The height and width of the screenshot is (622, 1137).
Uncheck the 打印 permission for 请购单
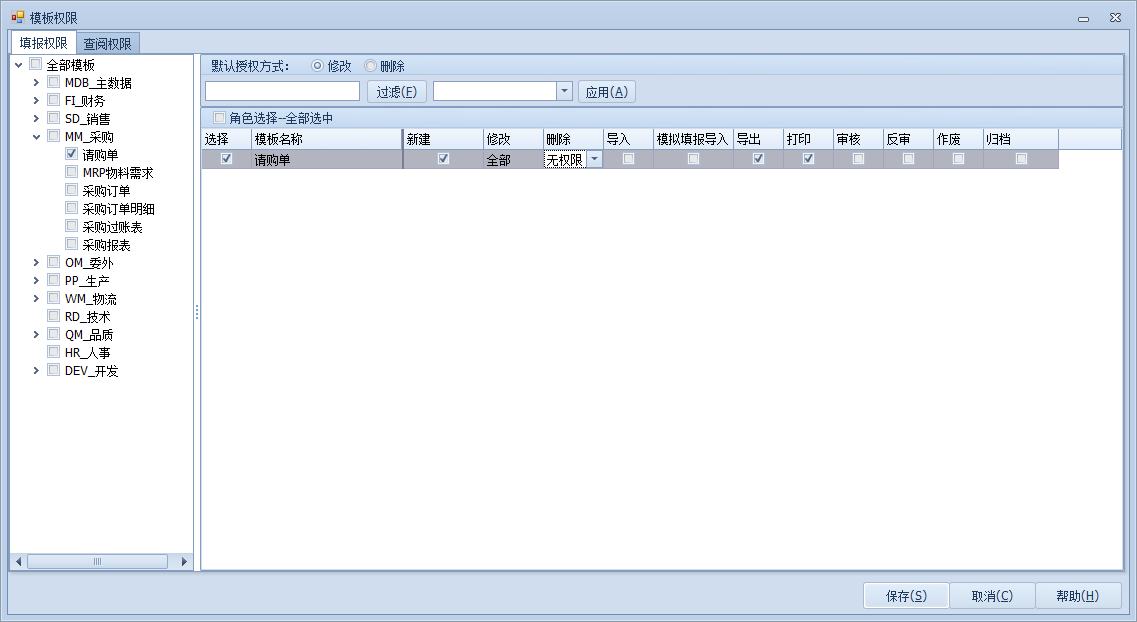pos(808,159)
